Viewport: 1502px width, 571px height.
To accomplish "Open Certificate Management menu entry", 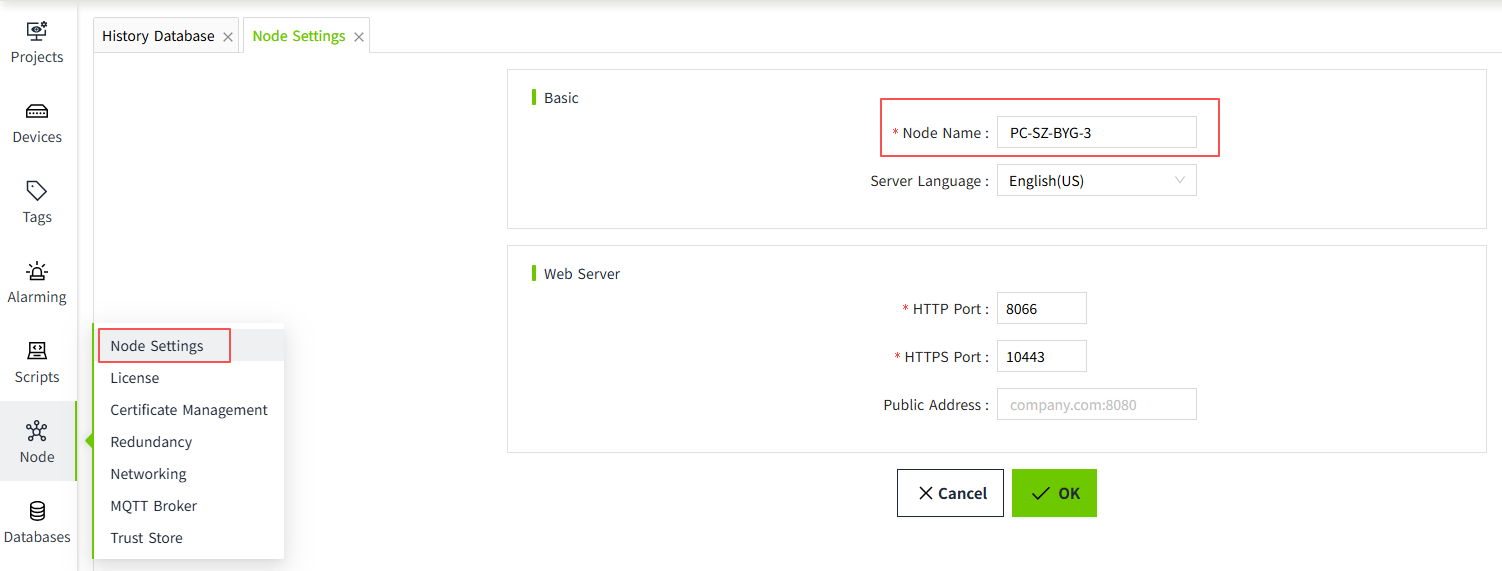I will pyautogui.click(x=189, y=410).
